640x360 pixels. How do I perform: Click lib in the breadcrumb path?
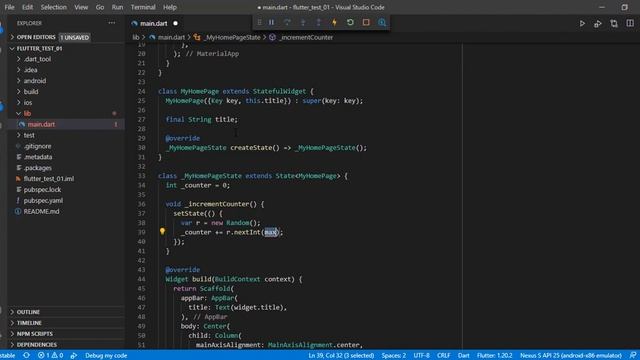tap(136, 37)
